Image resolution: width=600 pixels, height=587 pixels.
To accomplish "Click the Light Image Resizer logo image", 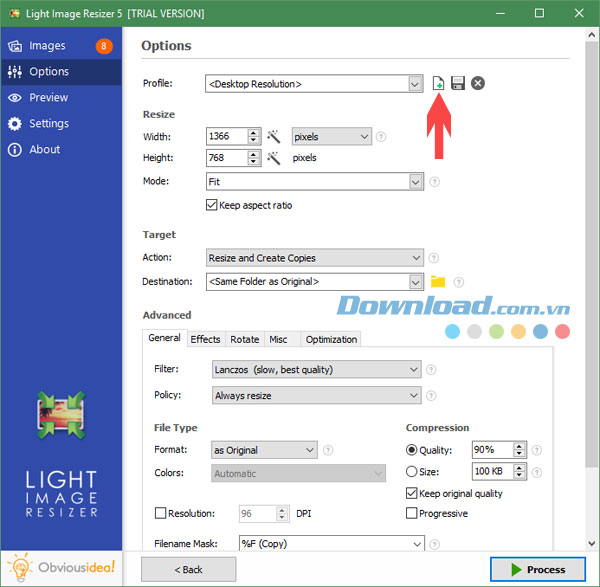I will (x=61, y=415).
